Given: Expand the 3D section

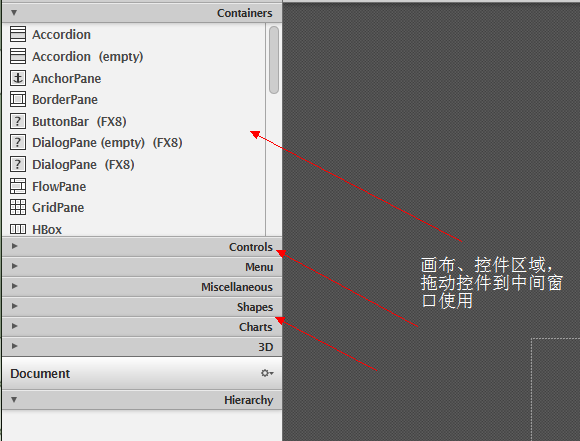Looking at the screenshot, I should click(142, 347).
